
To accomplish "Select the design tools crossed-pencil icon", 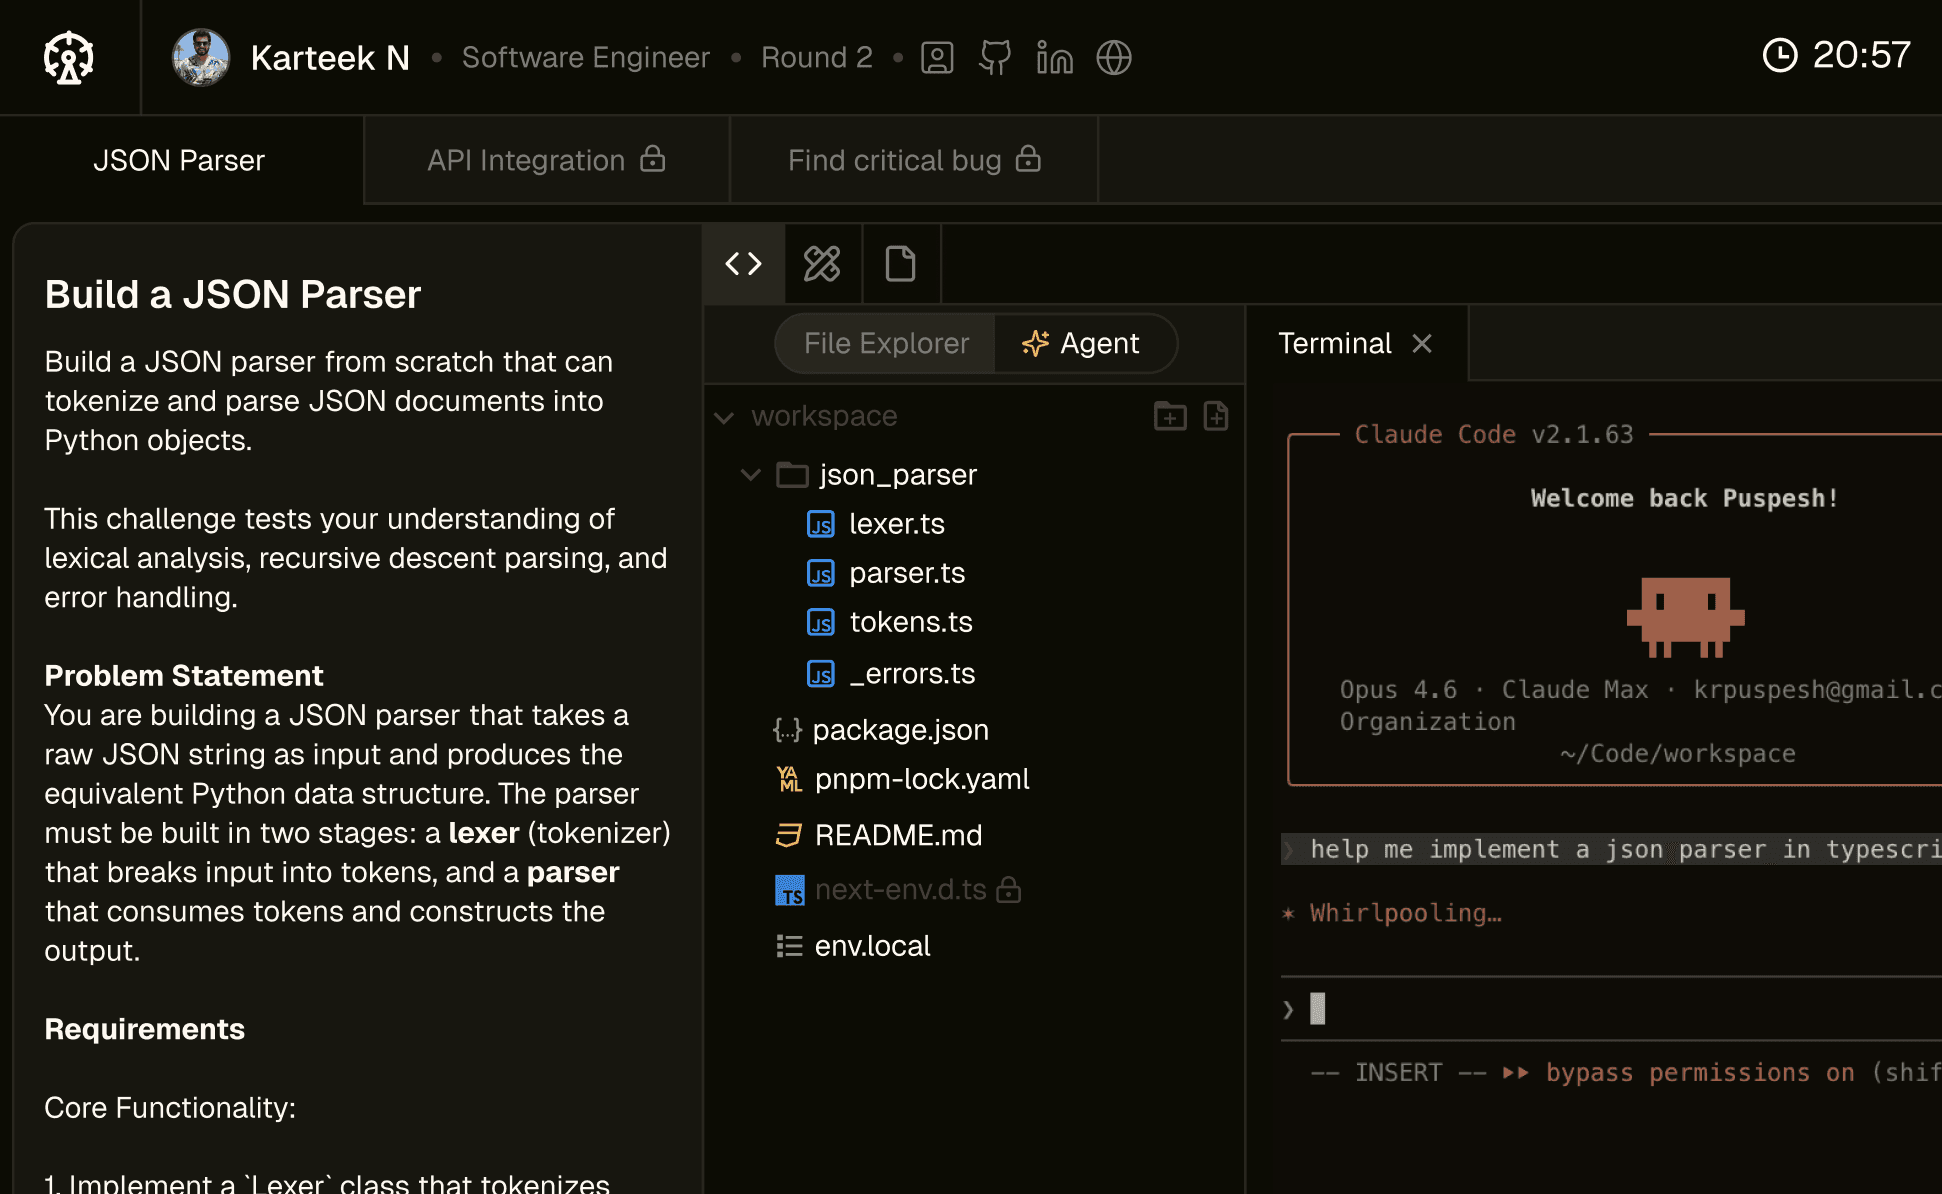I will tap(822, 264).
